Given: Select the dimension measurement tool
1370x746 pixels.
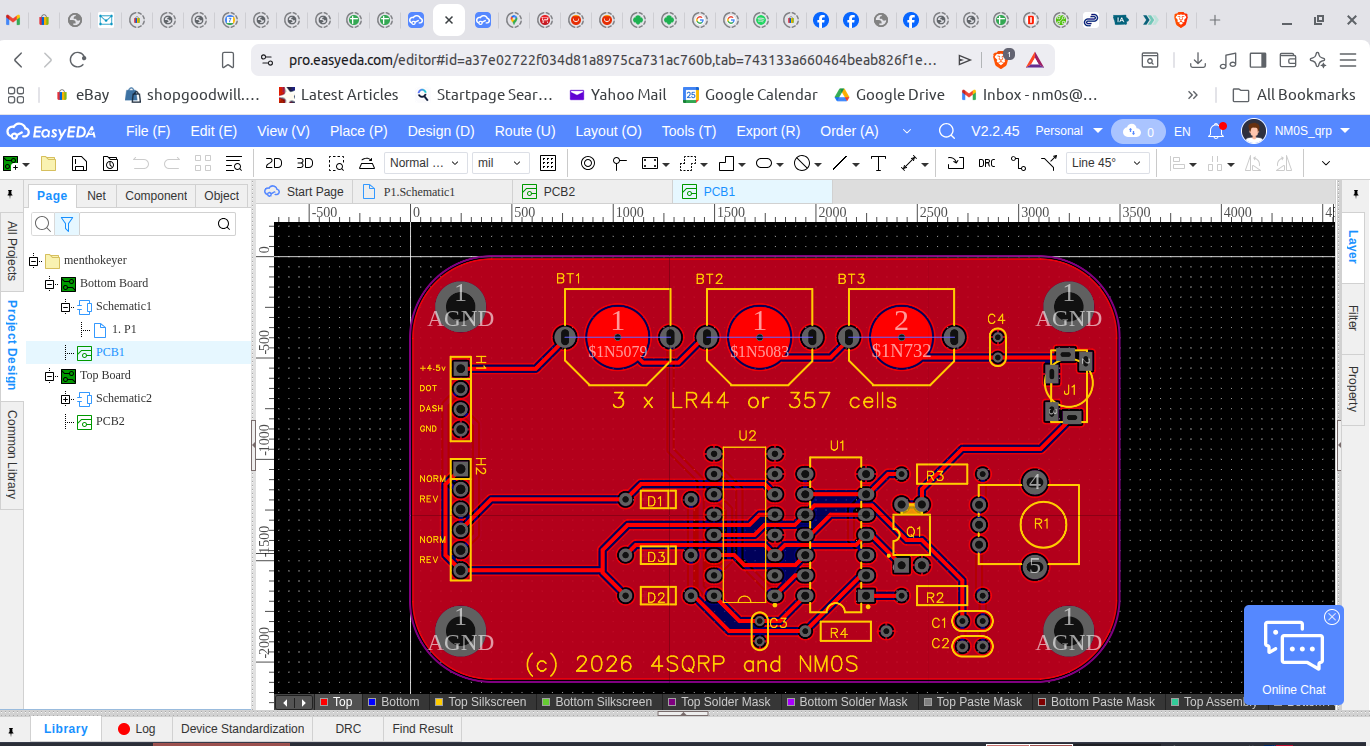Looking at the screenshot, I should [909, 163].
